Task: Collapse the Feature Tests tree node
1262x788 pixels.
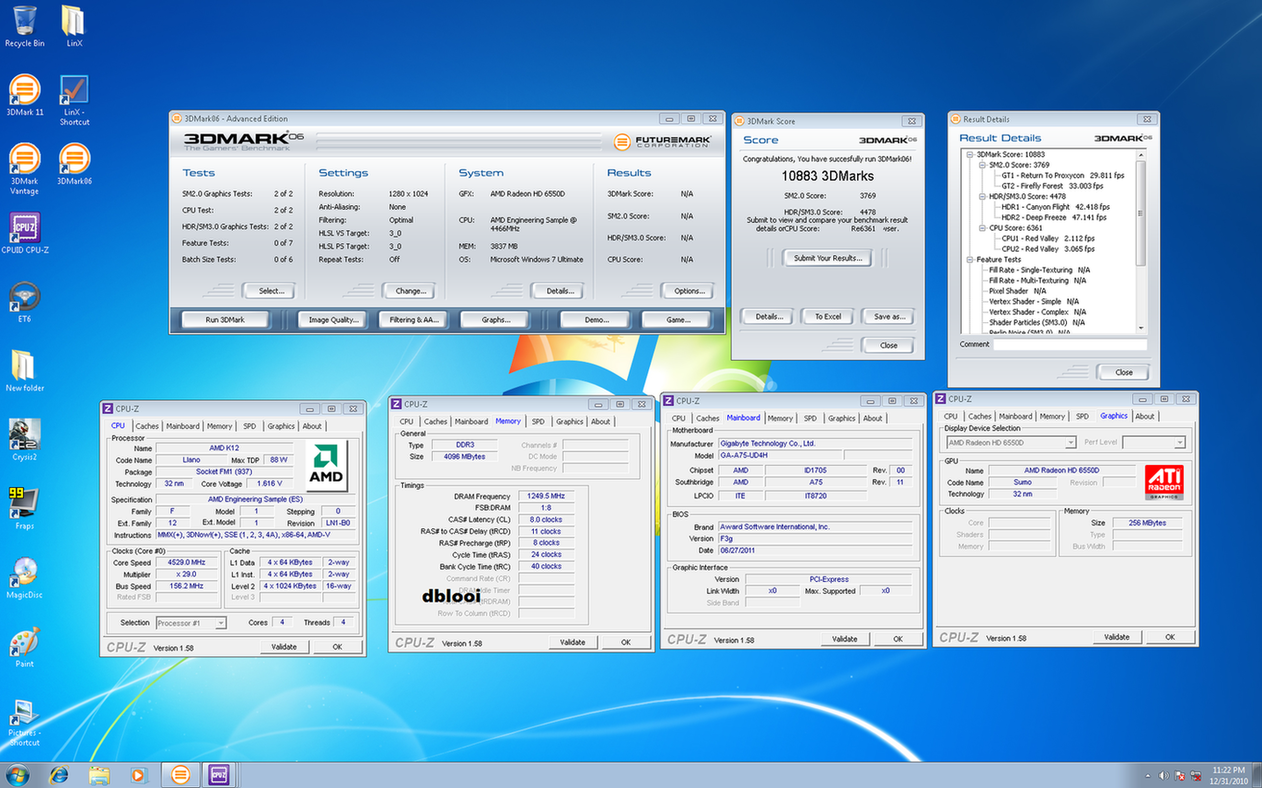Action: click(x=970, y=260)
